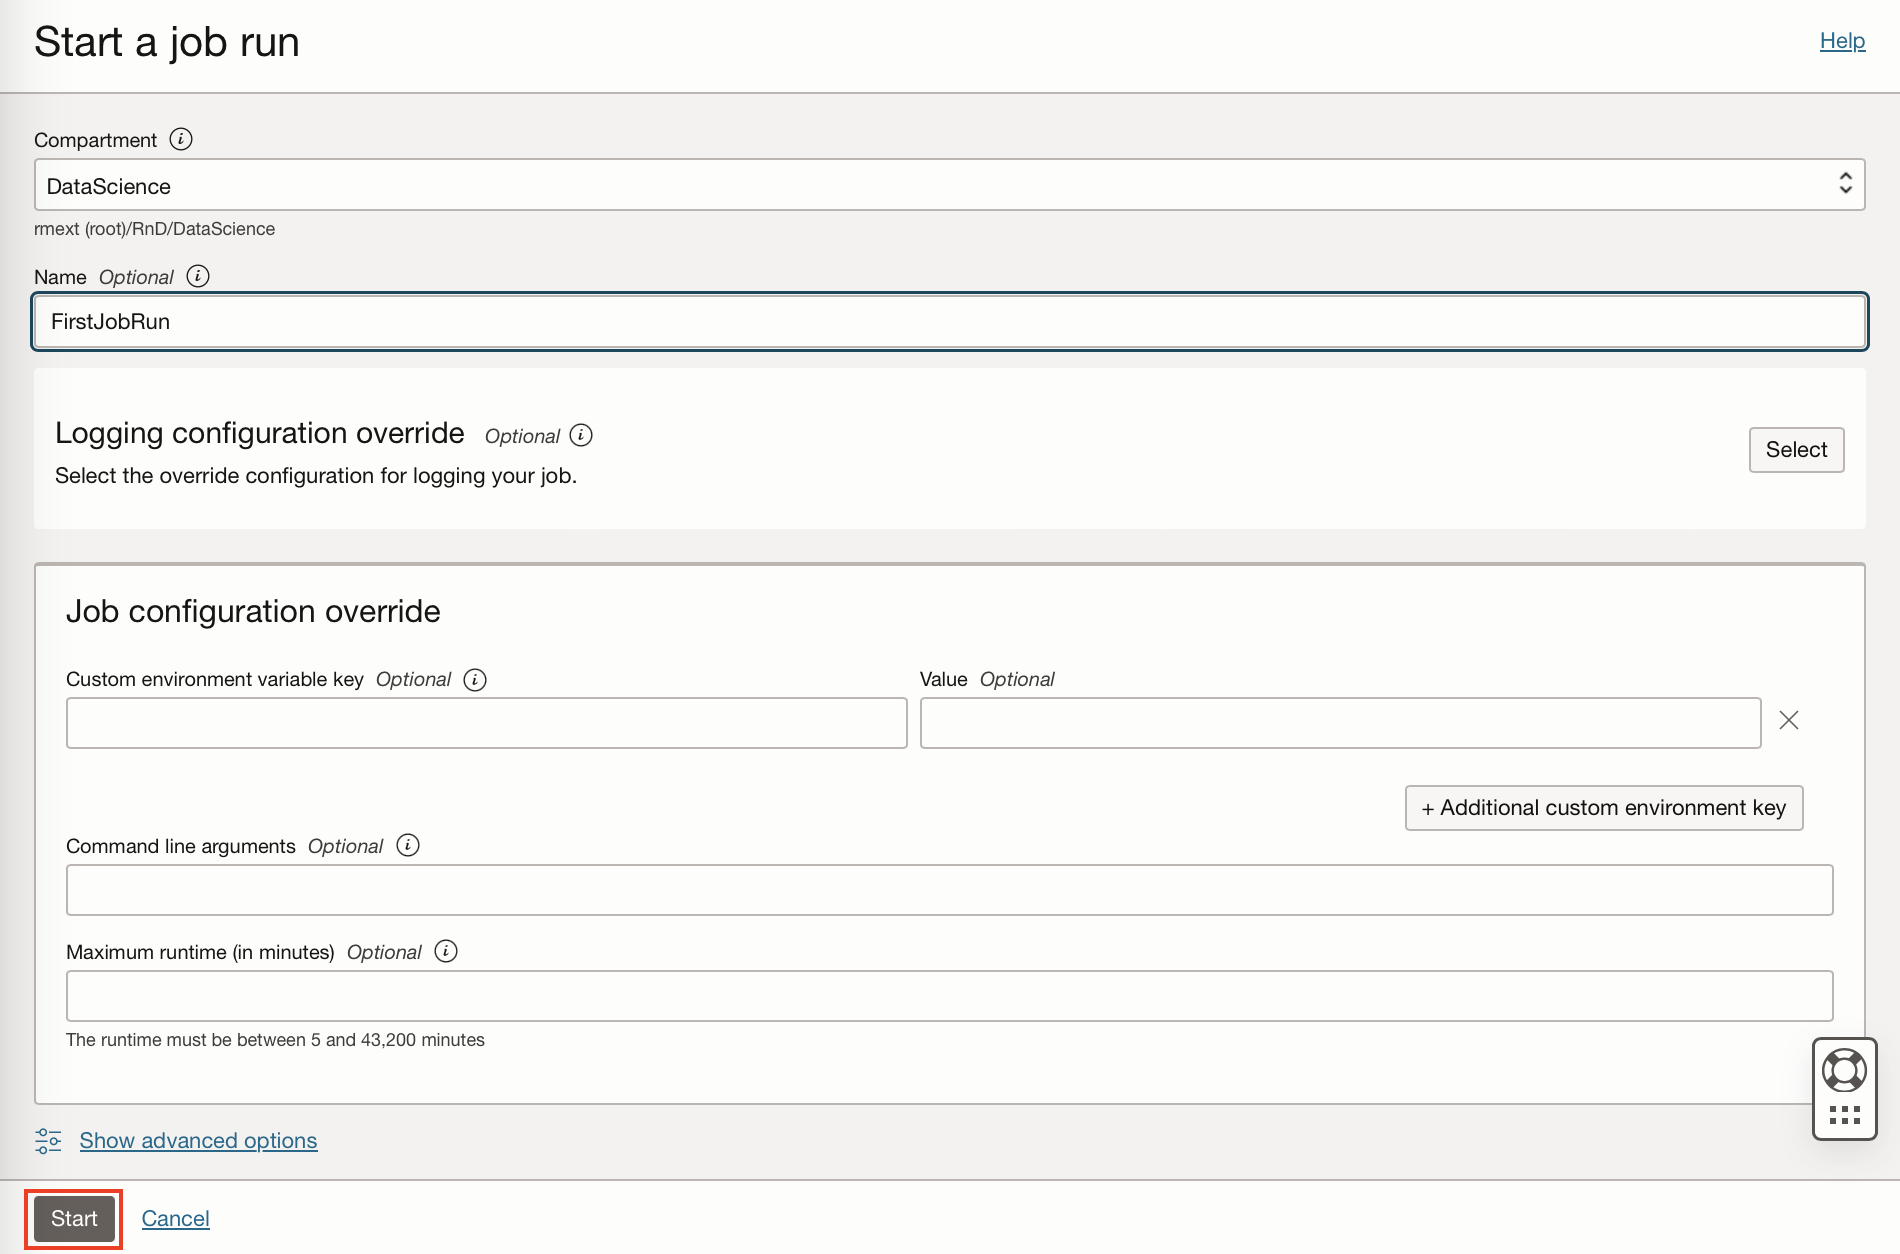Add an additional custom environment key

click(1603, 807)
